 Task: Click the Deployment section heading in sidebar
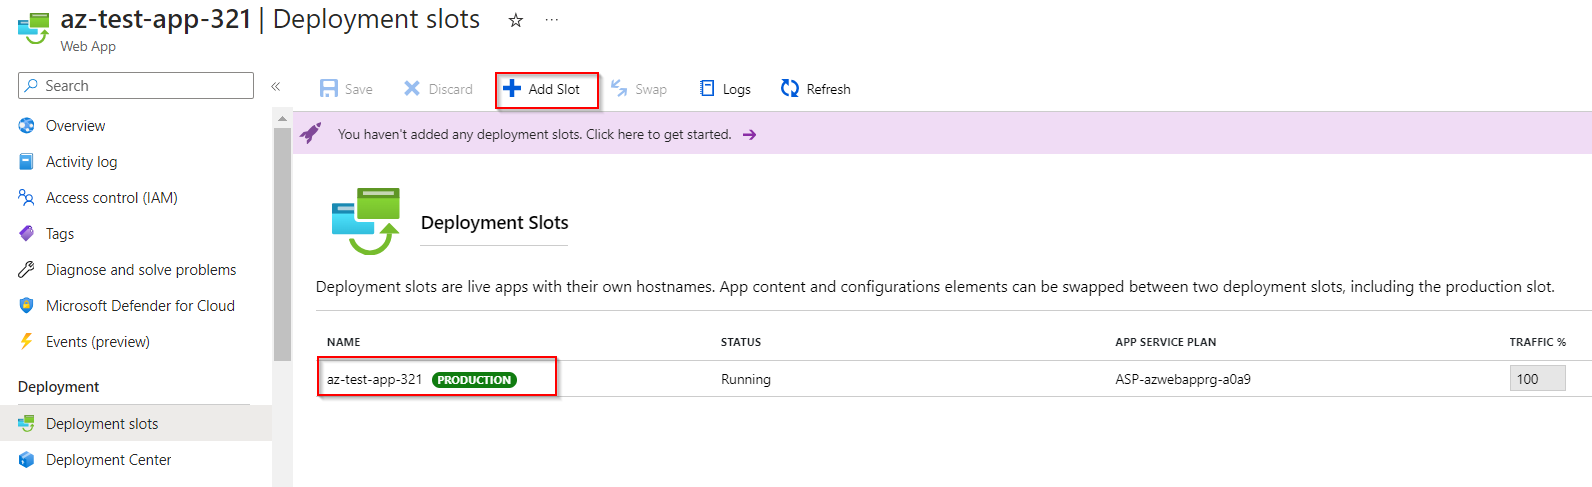click(58, 387)
